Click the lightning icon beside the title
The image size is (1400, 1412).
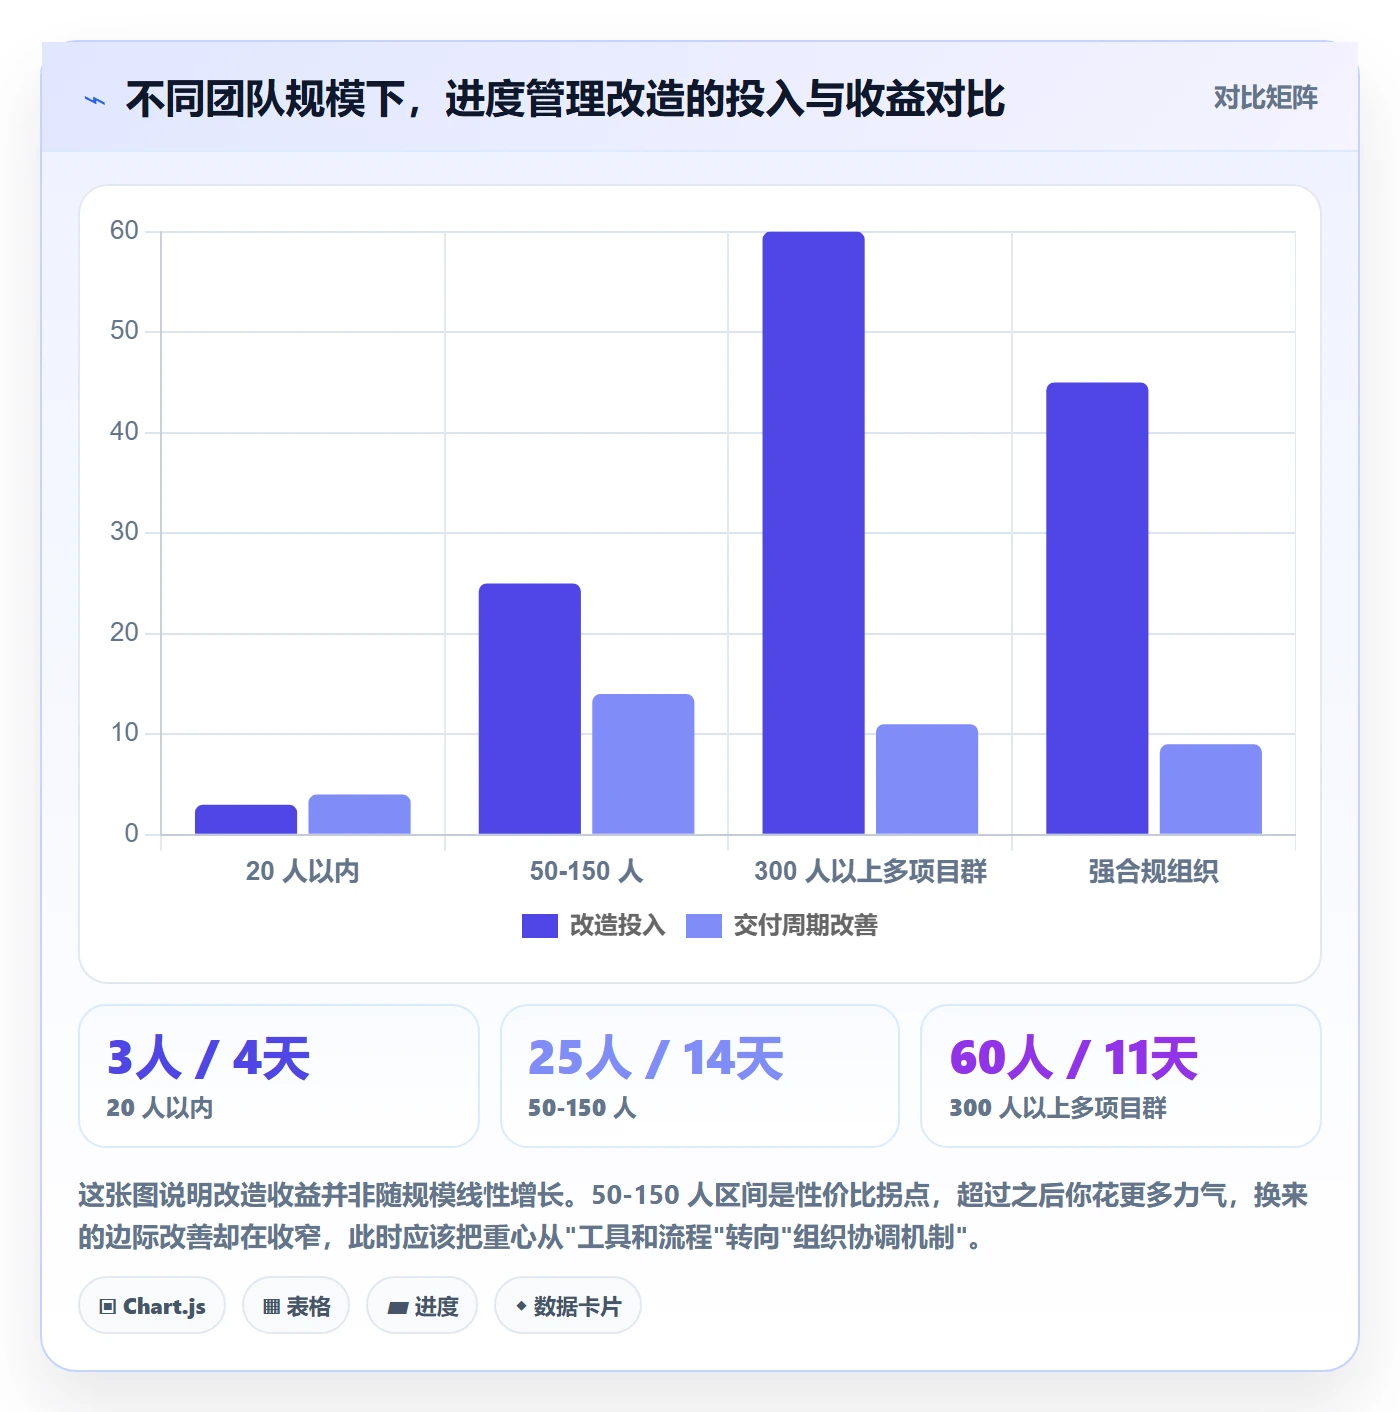click(95, 100)
